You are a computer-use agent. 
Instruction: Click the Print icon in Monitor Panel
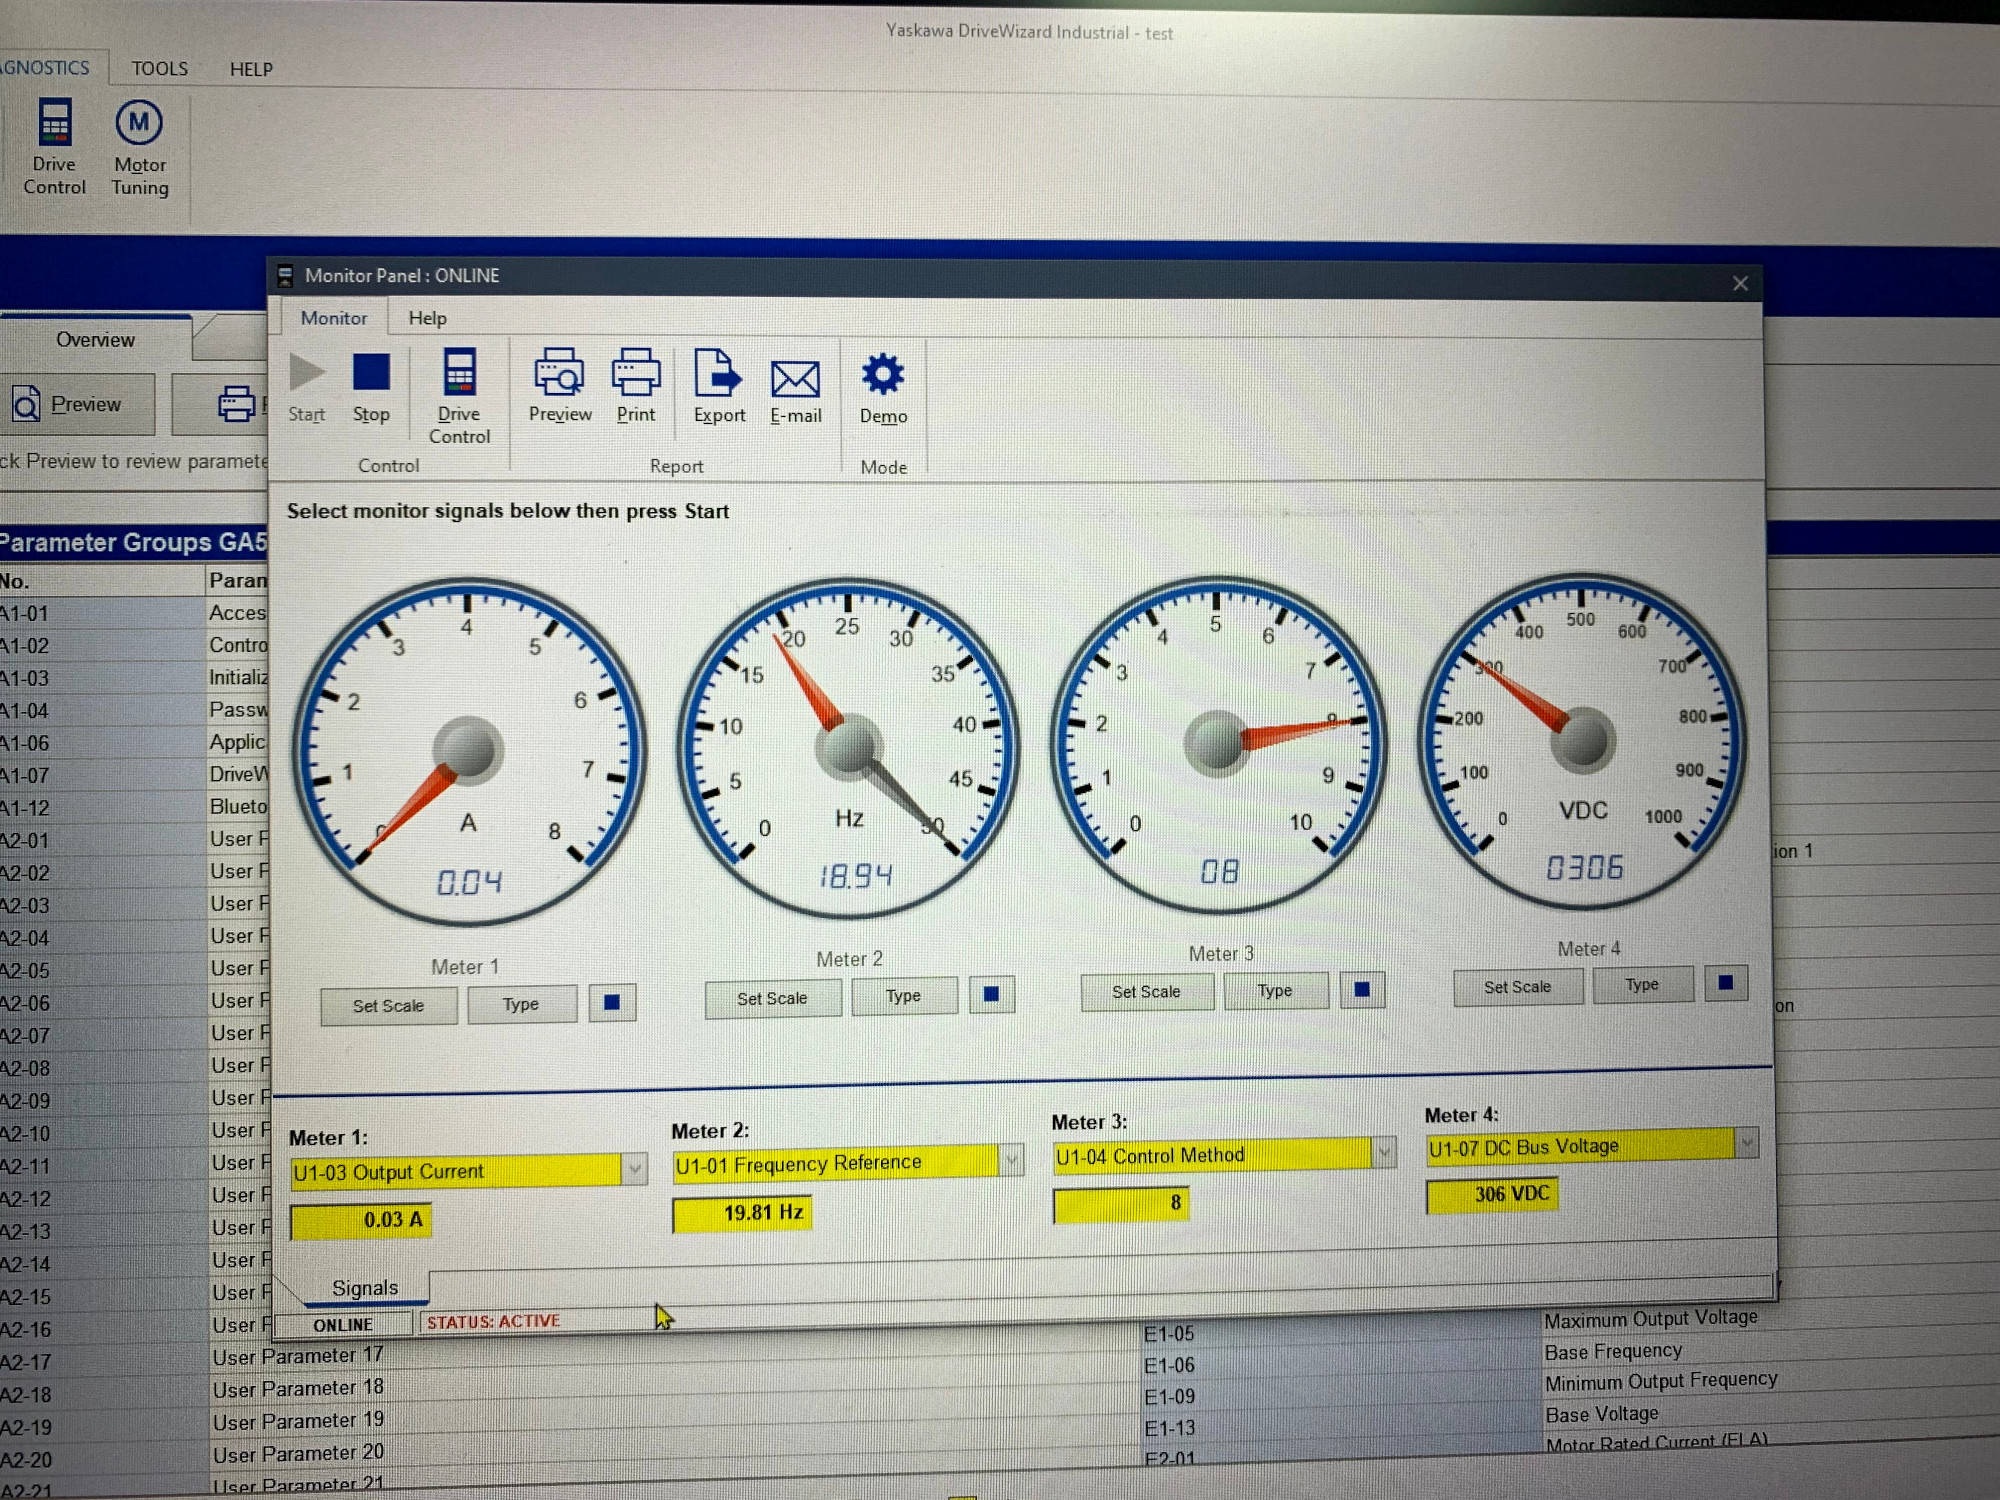coord(636,373)
